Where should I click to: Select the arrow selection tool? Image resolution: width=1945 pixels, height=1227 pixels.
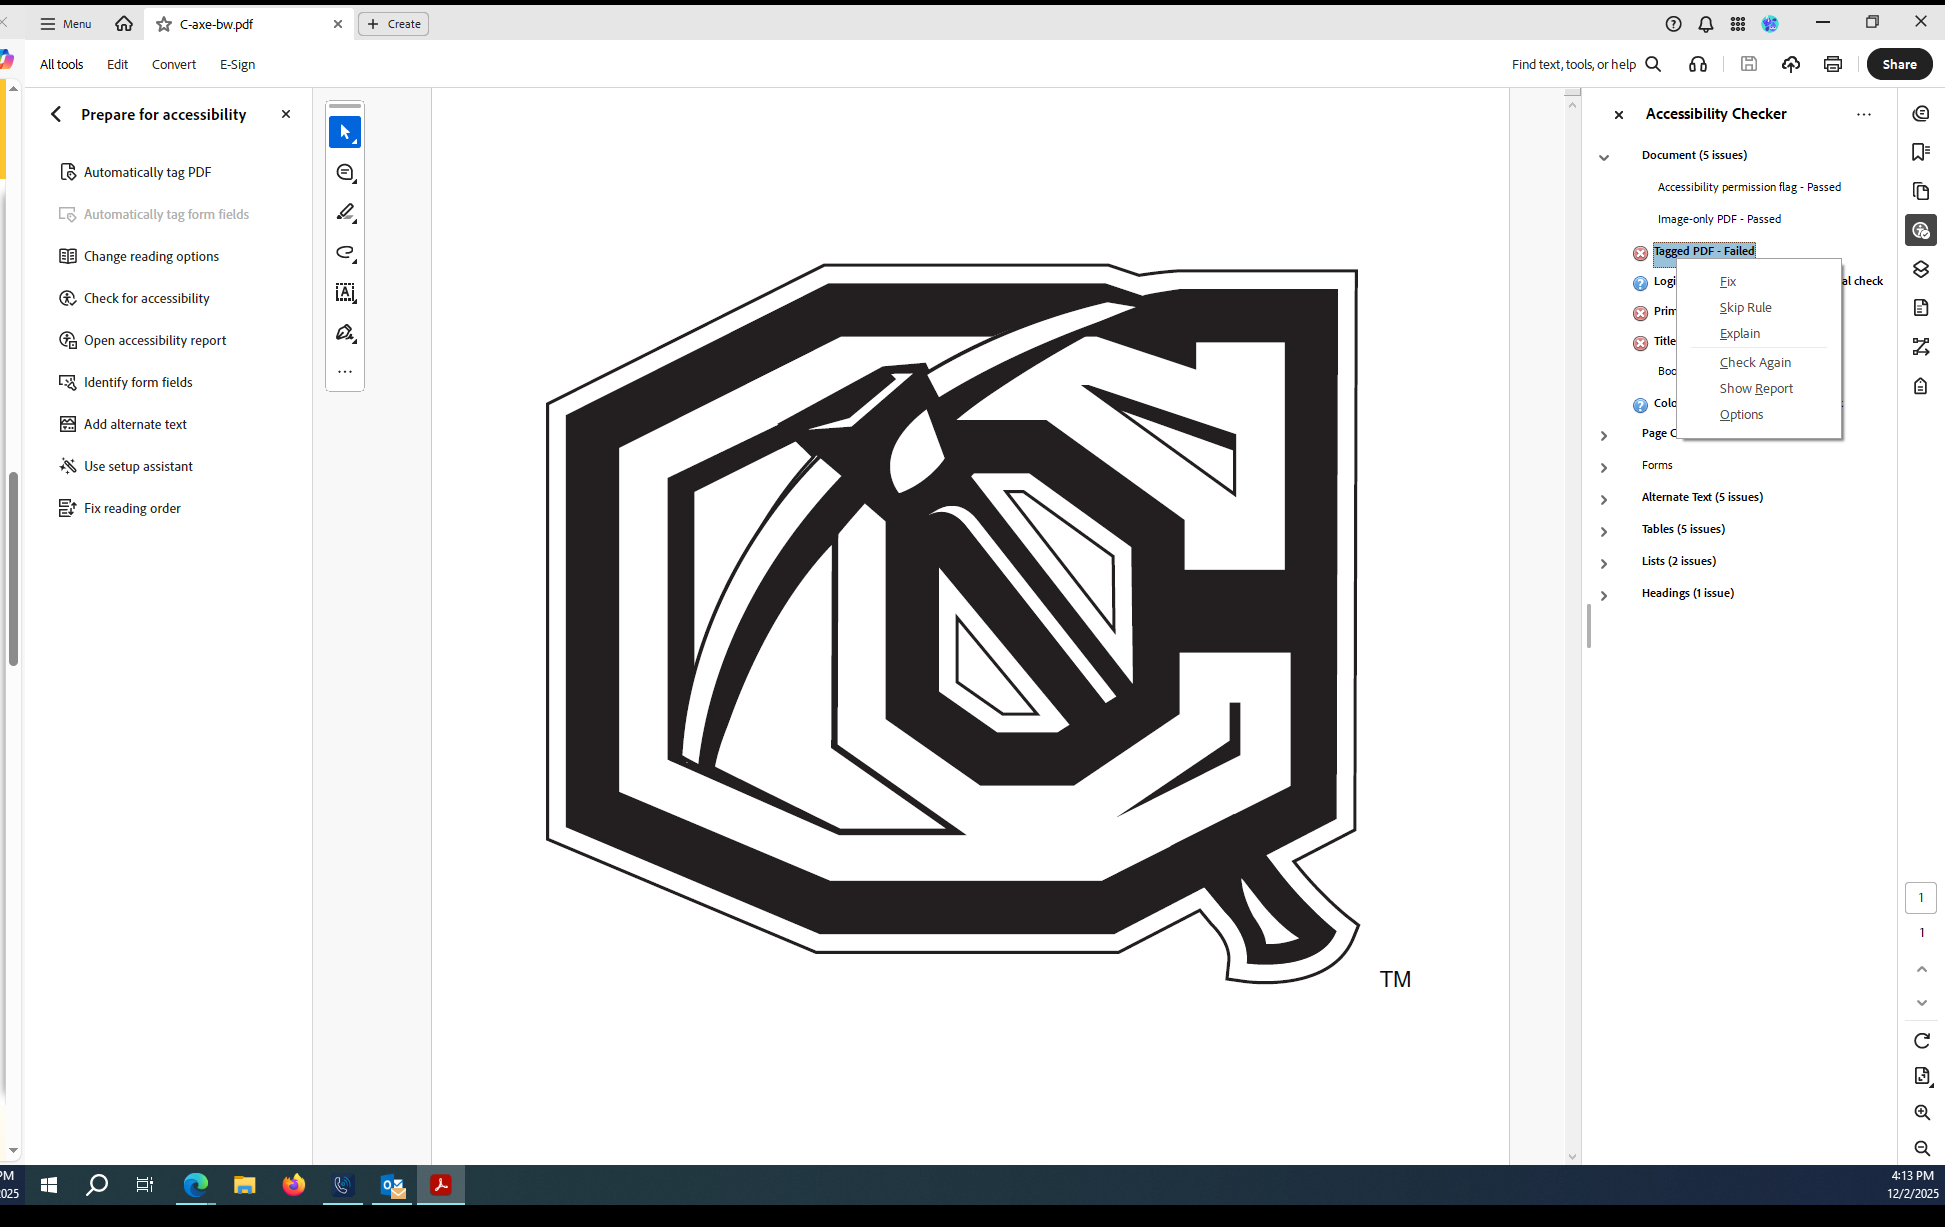point(344,132)
